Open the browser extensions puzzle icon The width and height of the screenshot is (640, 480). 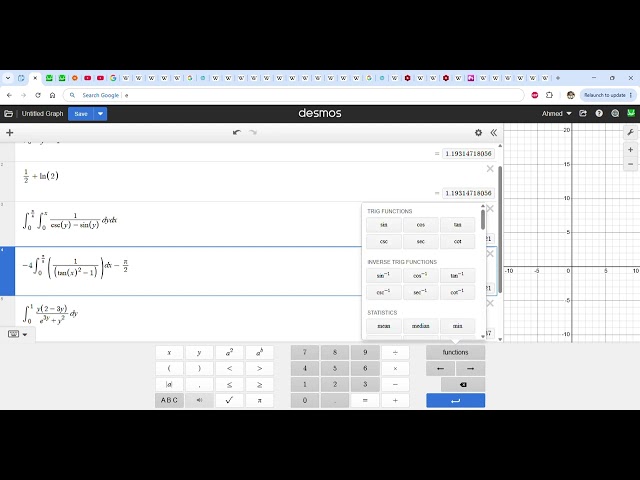coord(549,95)
